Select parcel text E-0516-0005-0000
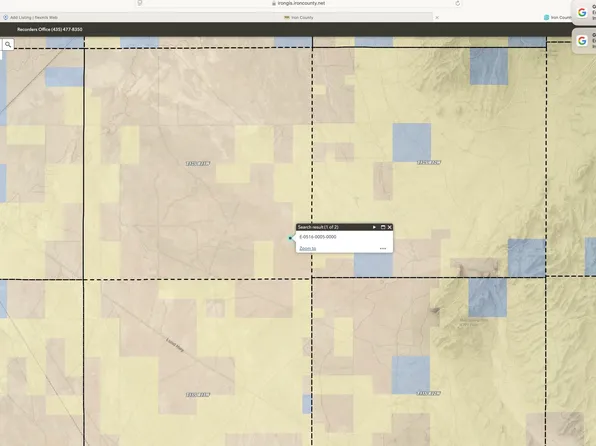 (x=318, y=237)
